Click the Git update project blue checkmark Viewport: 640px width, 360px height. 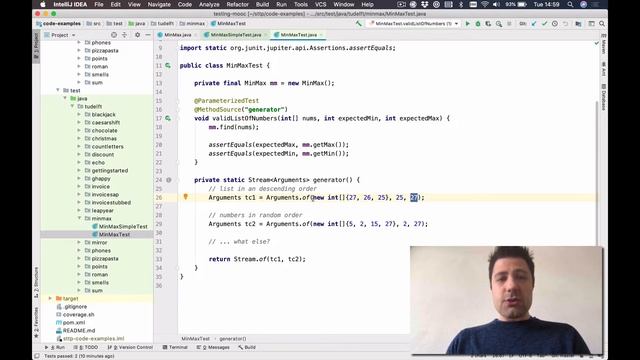pyautogui.click(x=533, y=24)
